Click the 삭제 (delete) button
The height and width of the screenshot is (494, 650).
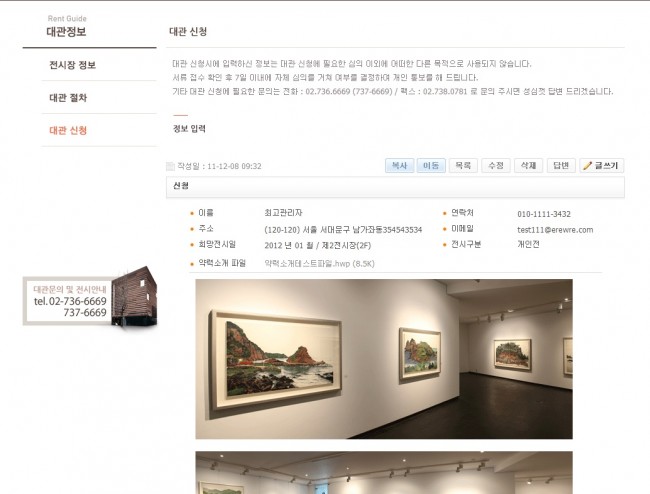pyautogui.click(x=529, y=166)
